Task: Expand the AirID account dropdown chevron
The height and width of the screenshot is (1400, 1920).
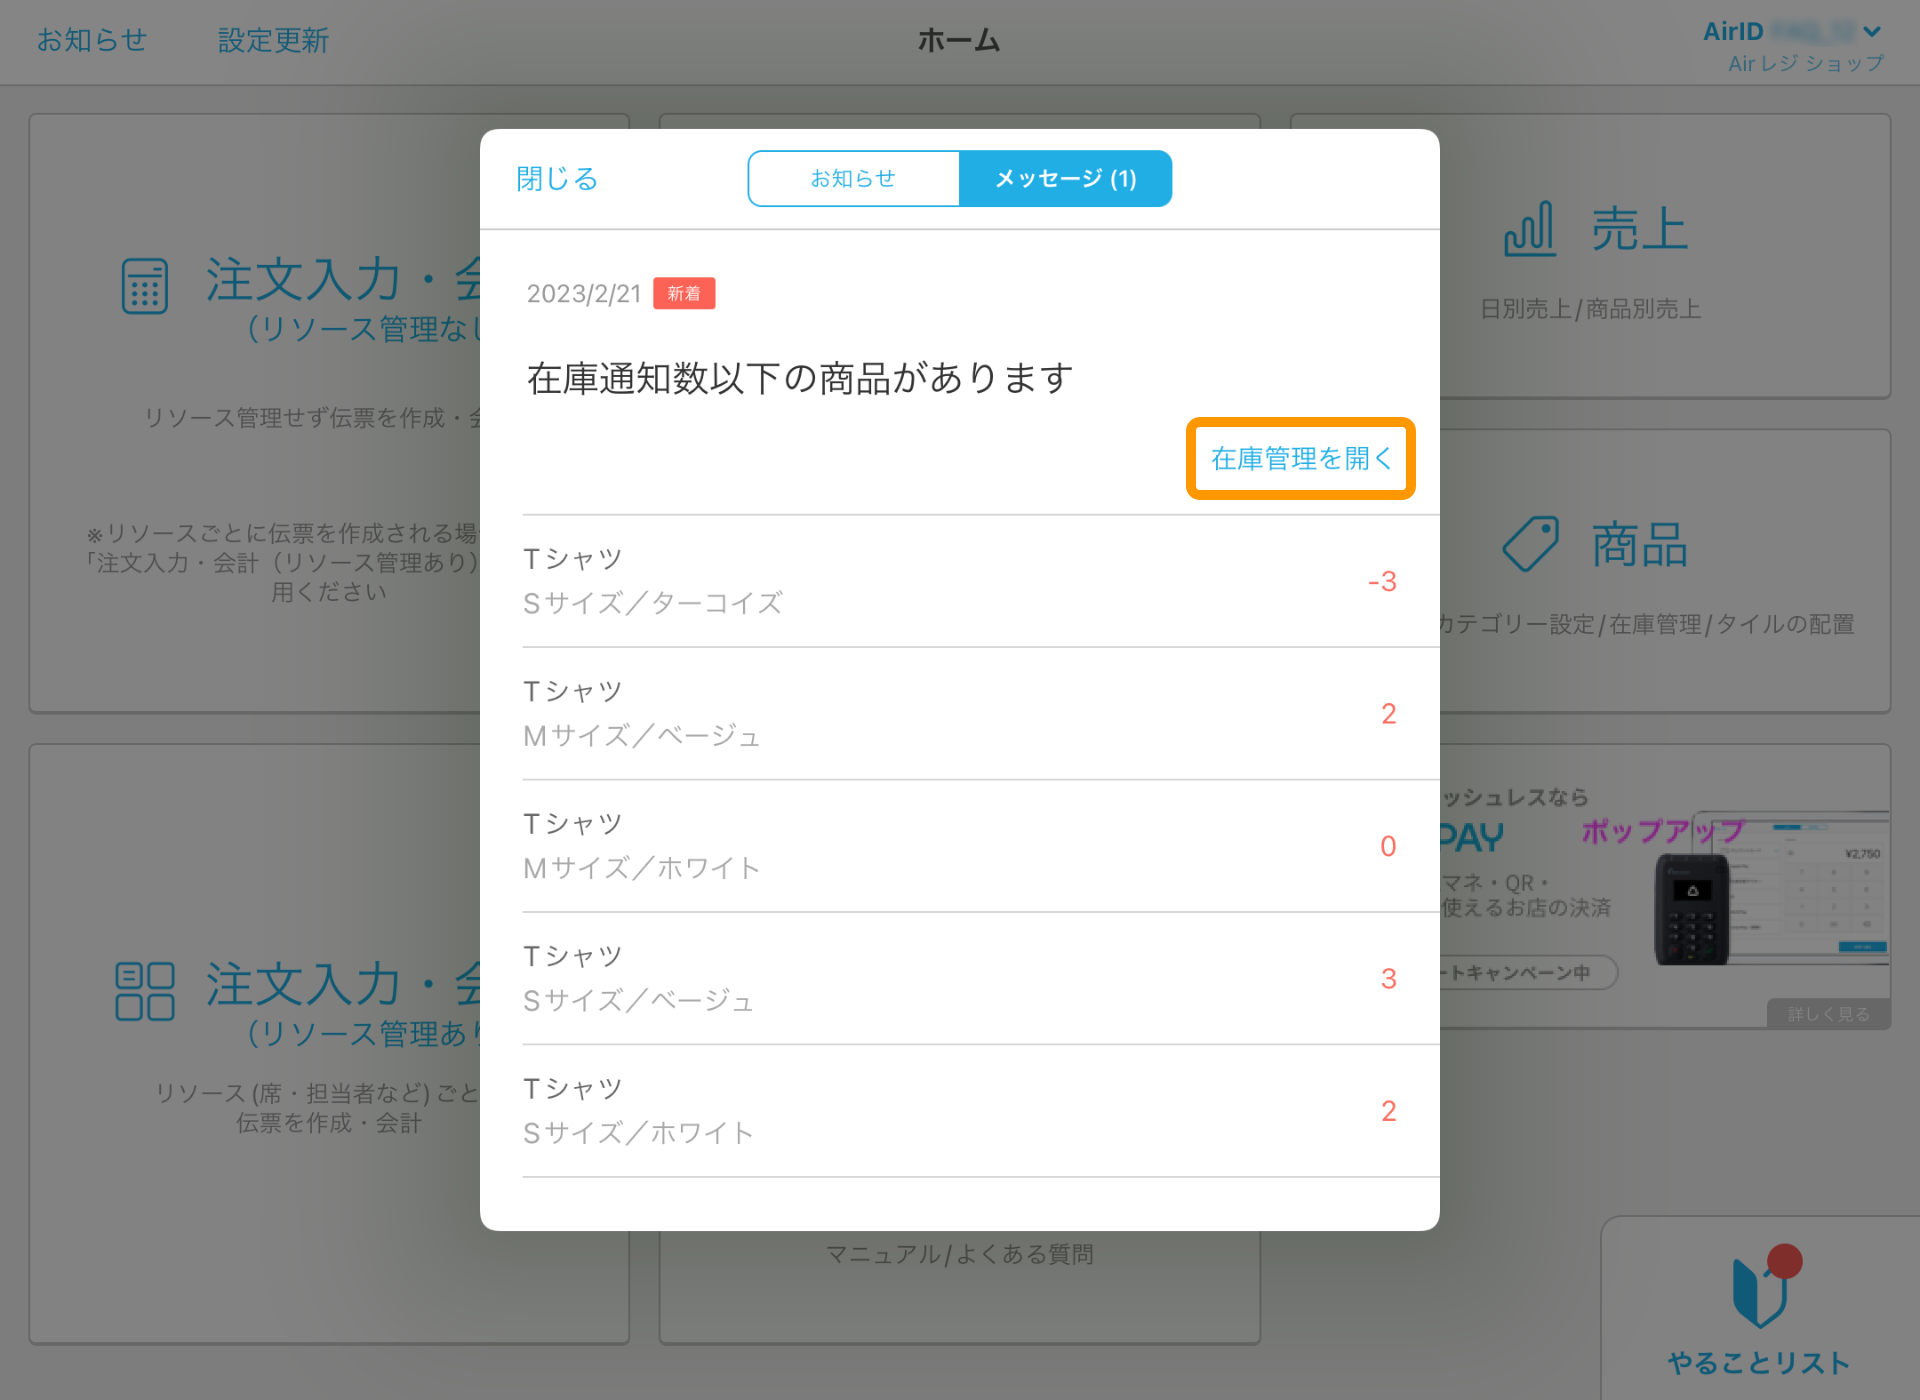Action: [x=1872, y=32]
